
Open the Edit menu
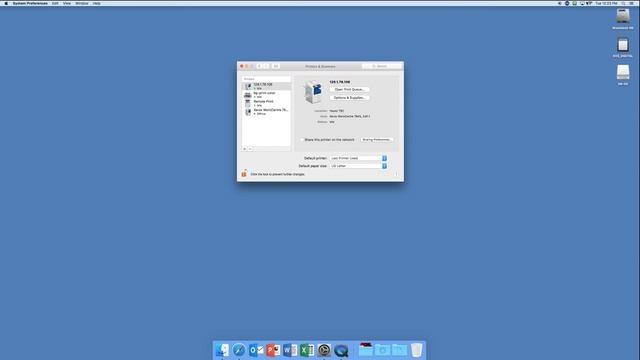[x=55, y=3]
